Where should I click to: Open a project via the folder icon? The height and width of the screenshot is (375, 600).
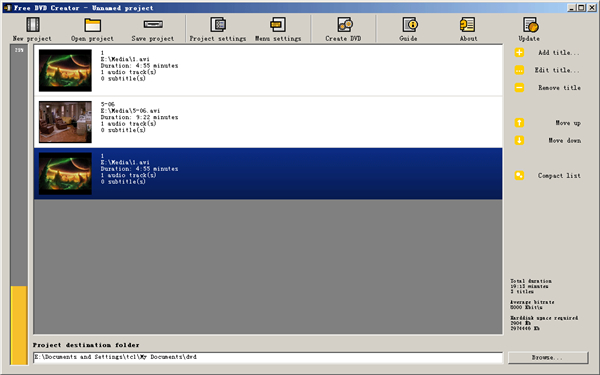click(x=93, y=25)
